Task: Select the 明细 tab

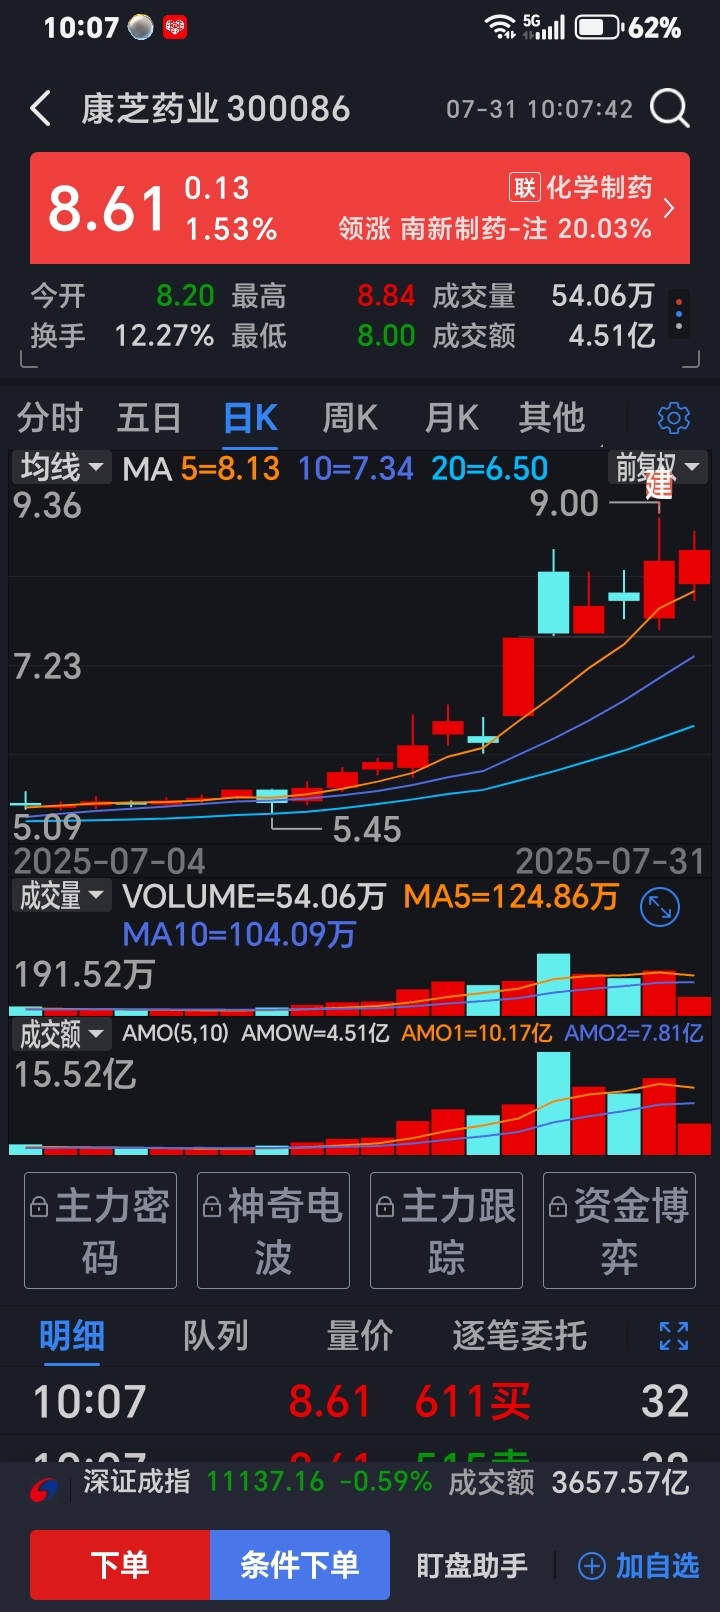Action: coord(72,1336)
